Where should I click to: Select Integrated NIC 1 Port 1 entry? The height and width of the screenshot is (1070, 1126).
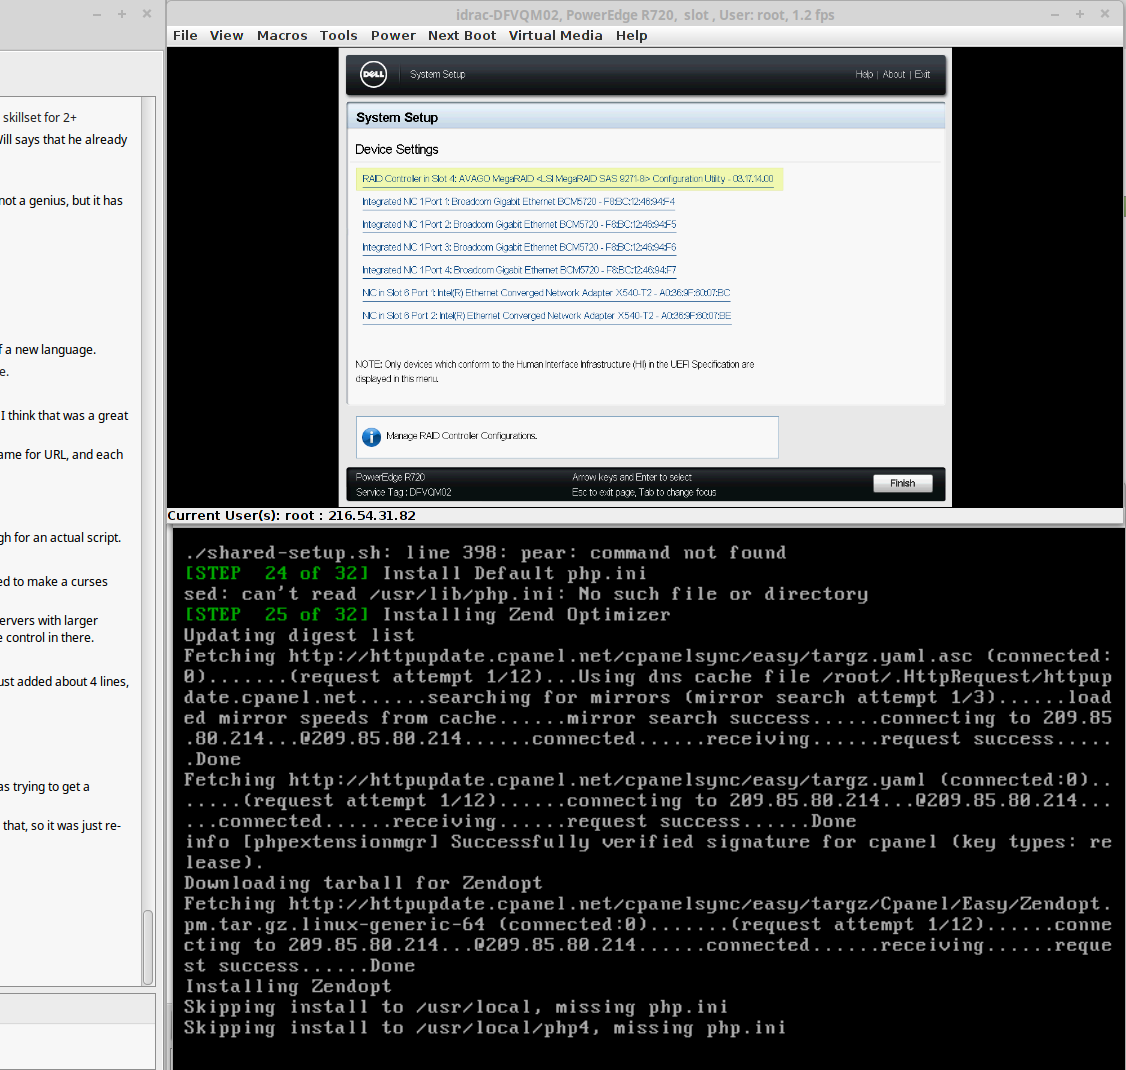518,202
